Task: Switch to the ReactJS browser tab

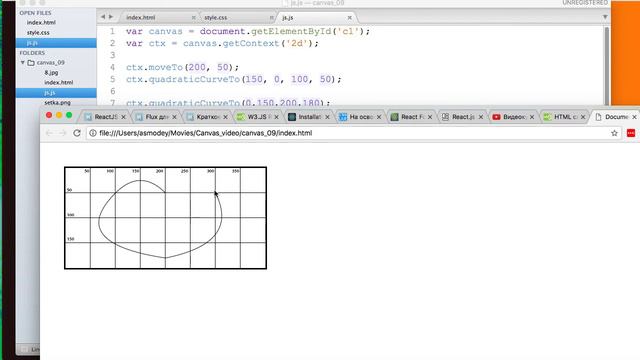Action: pyautogui.click(x=104, y=117)
